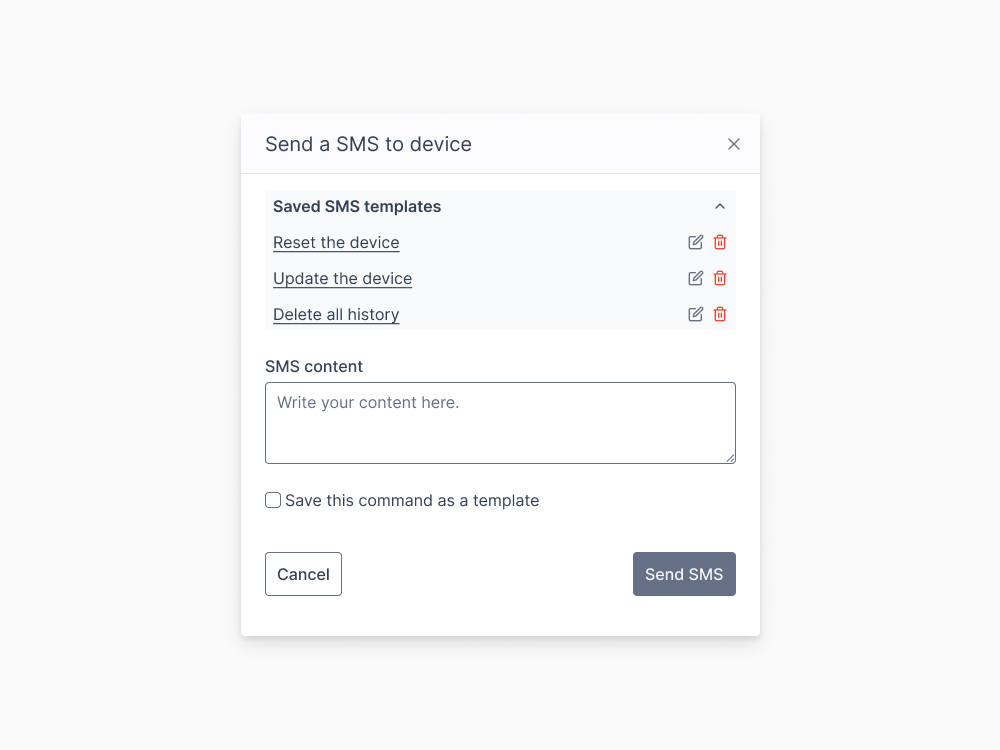
Task: Edit the Delete all history template
Action: [x=695, y=314]
